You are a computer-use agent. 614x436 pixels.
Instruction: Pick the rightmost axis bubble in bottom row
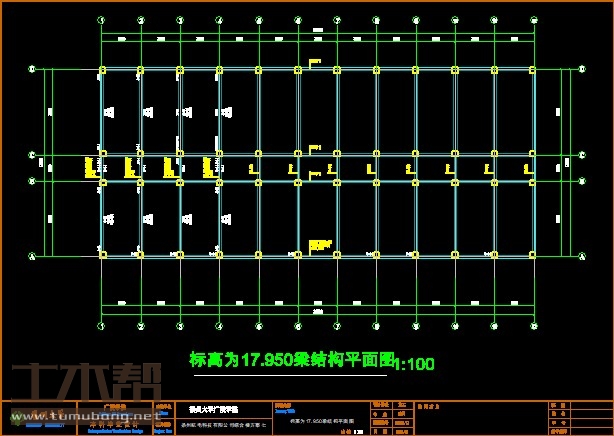point(532,325)
